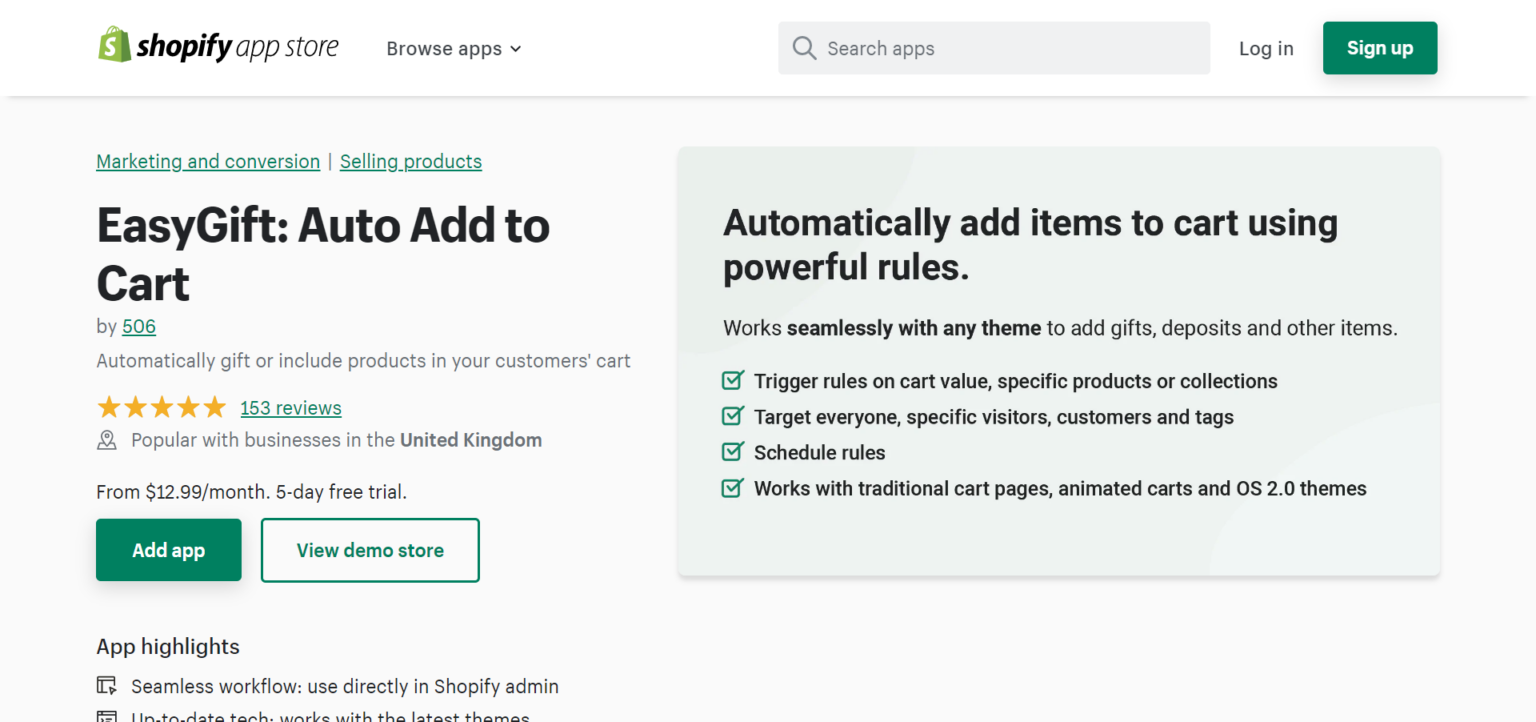Image resolution: width=1536 pixels, height=722 pixels.
Task: Click the checkmark beside Works with traditional cart pages
Action: 732,487
